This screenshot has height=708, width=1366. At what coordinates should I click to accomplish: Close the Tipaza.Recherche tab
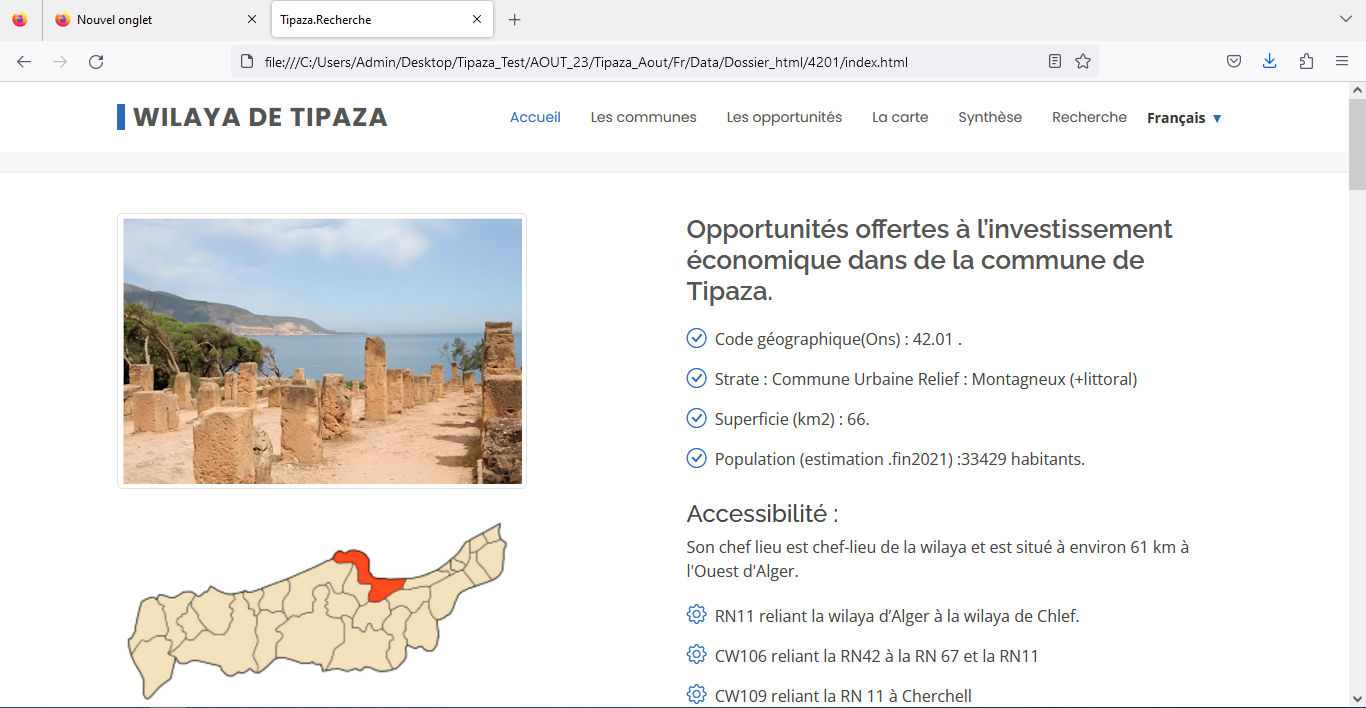click(477, 20)
